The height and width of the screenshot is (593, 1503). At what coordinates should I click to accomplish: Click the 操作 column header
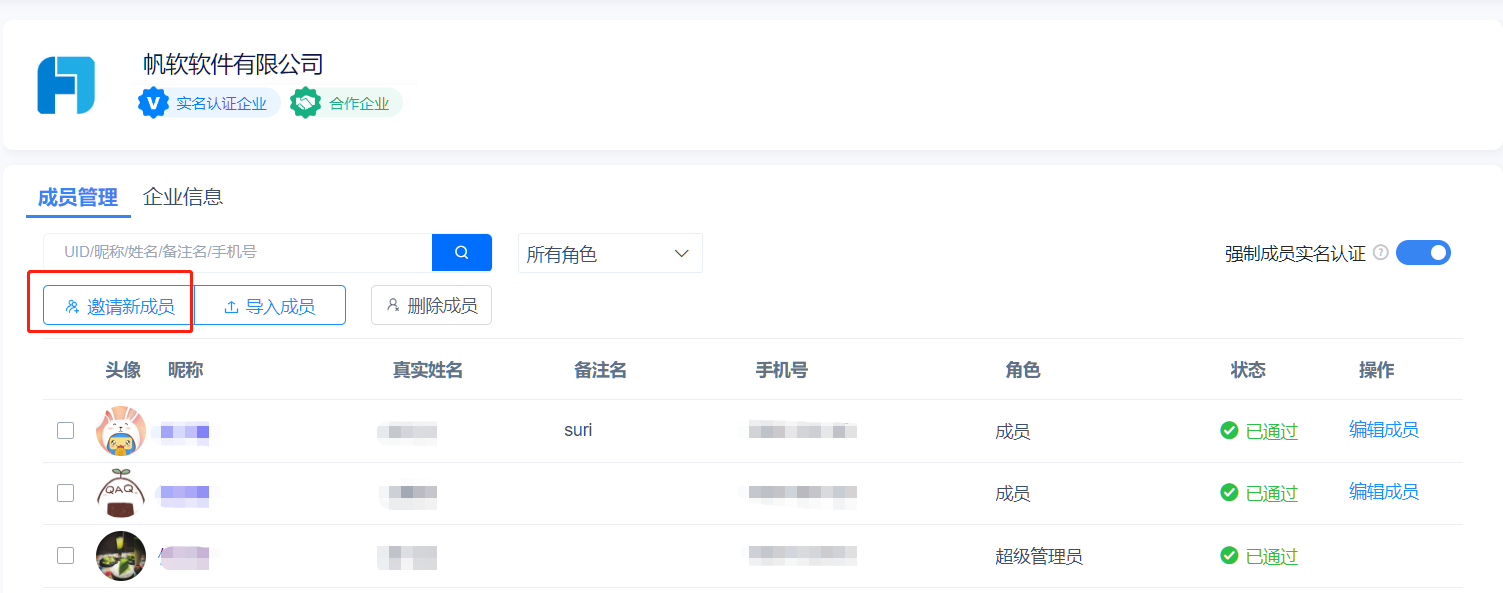click(x=1377, y=370)
